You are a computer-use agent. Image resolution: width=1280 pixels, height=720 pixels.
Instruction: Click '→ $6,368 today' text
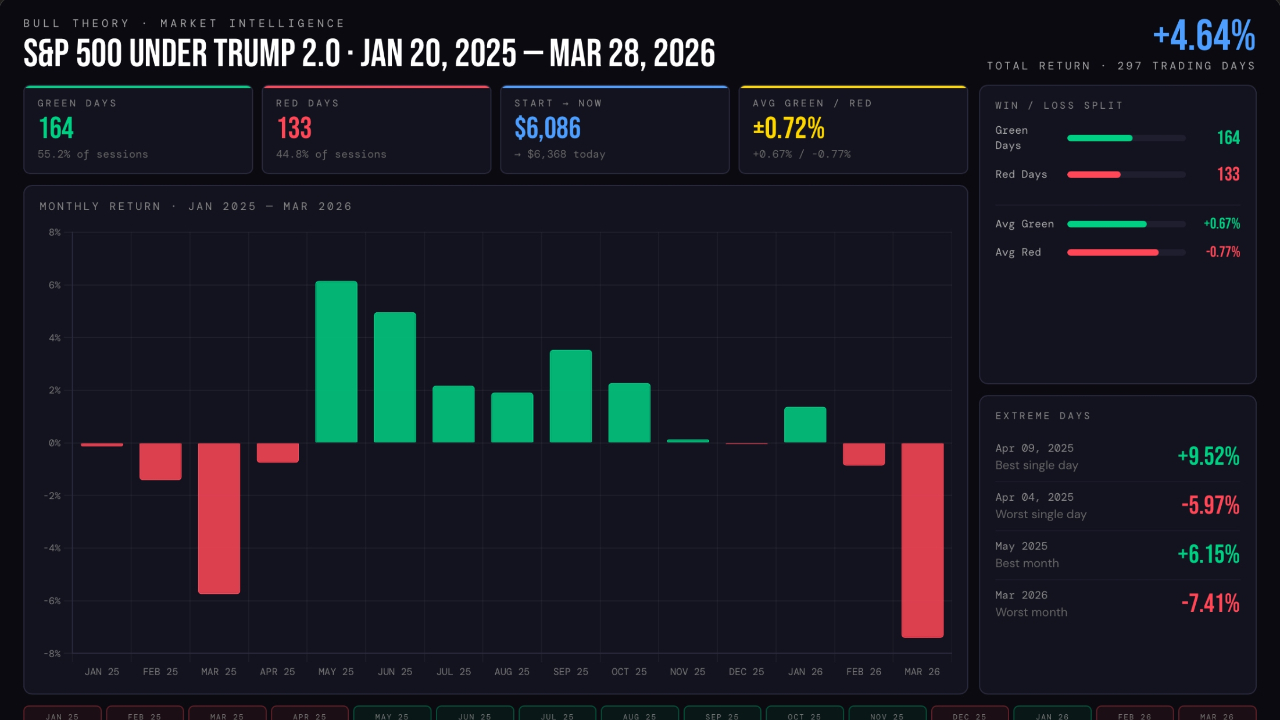coord(560,154)
